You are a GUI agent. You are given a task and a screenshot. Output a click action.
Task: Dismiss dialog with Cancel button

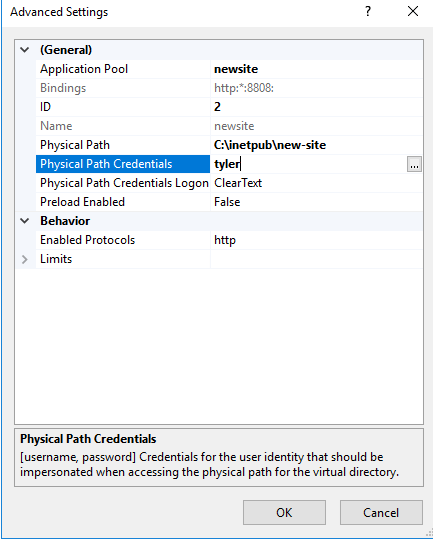[381, 513]
